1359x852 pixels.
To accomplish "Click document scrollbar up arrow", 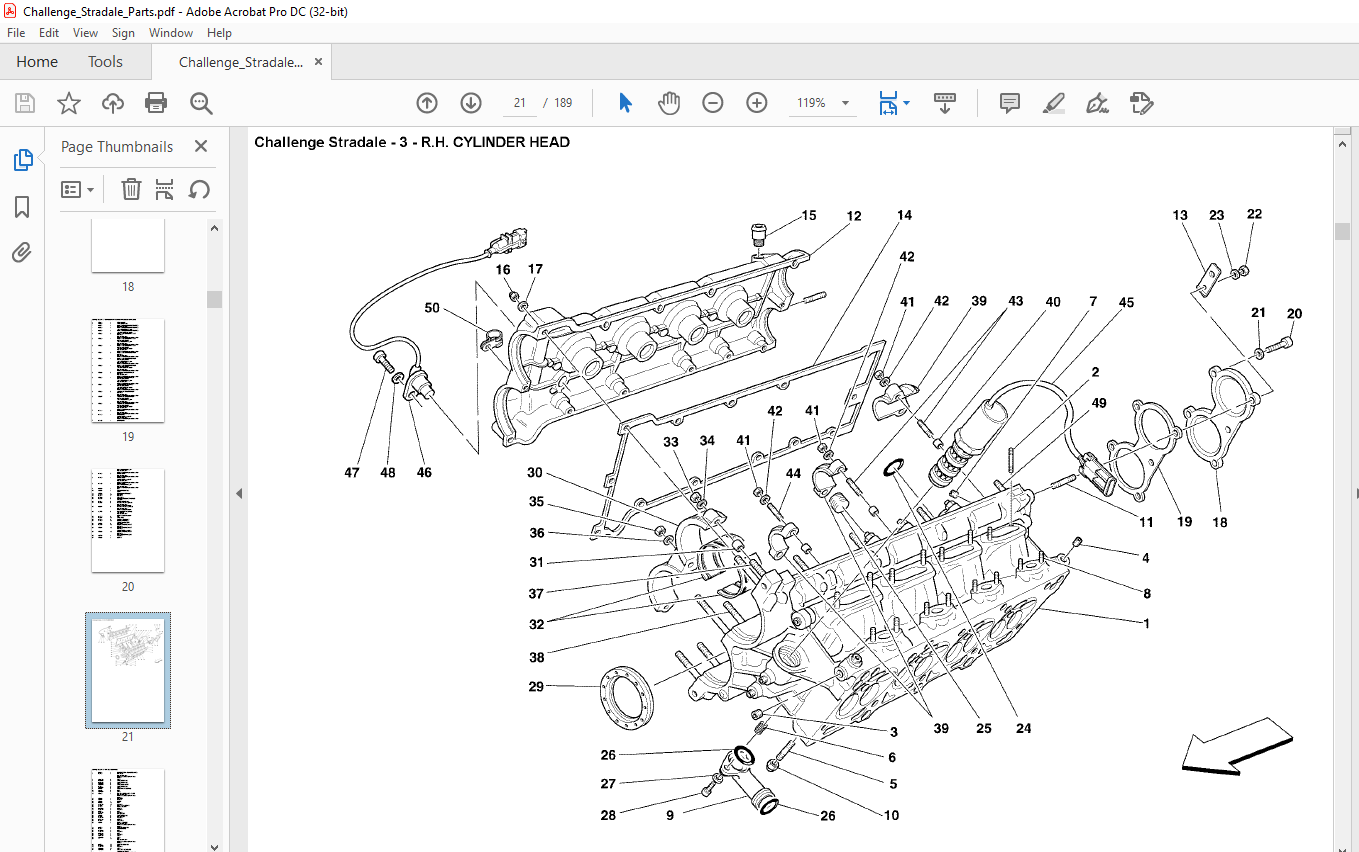I will click(1342, 144).
